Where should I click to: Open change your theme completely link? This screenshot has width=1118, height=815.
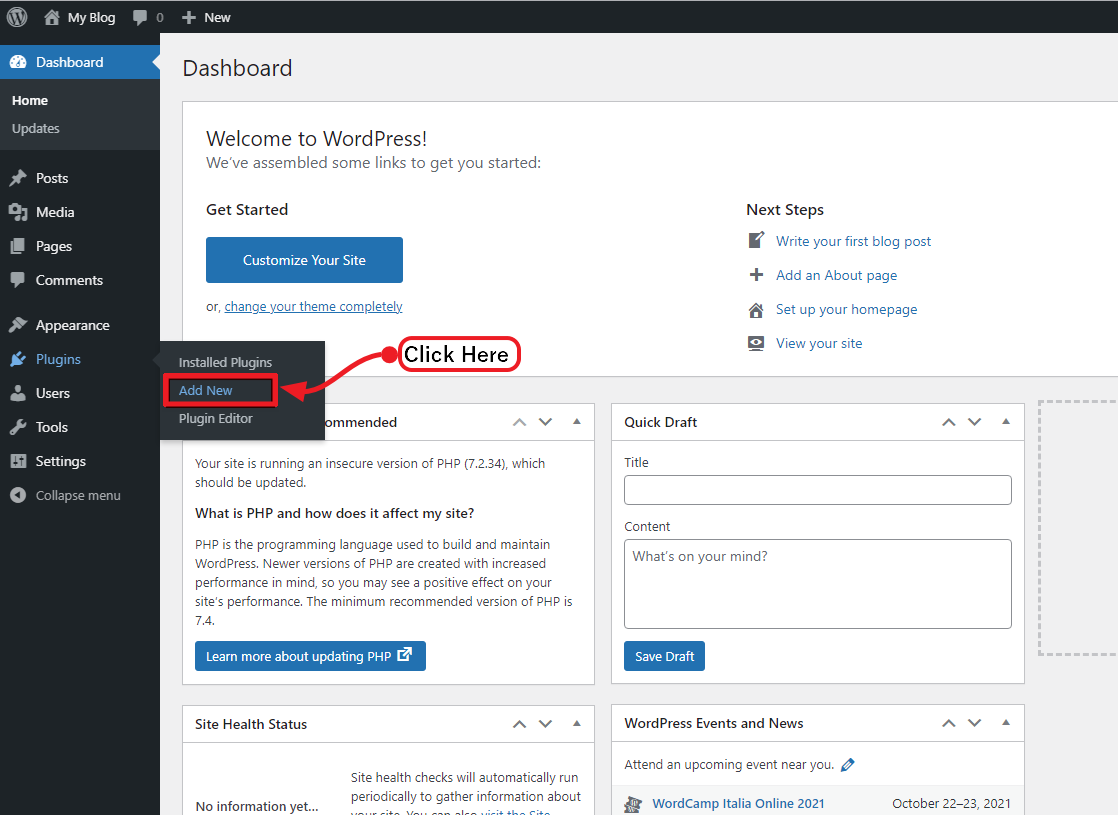pos(314,307)
